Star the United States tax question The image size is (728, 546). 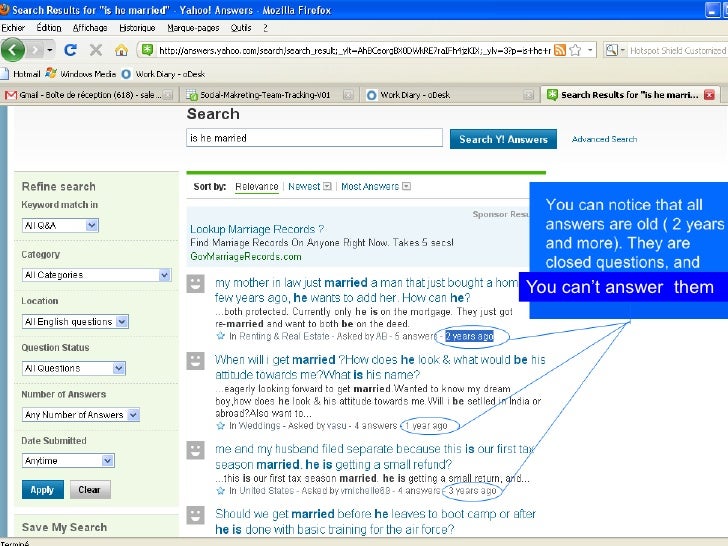point(221,490)
